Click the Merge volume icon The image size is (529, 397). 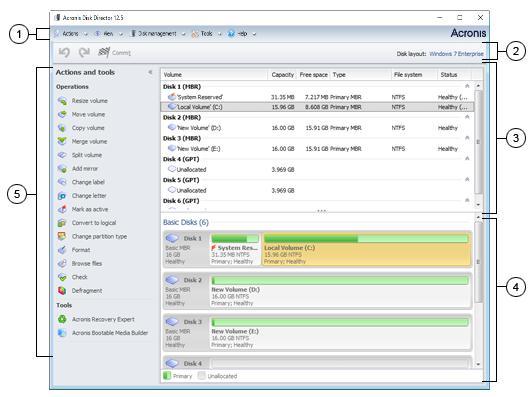[62, 141]
